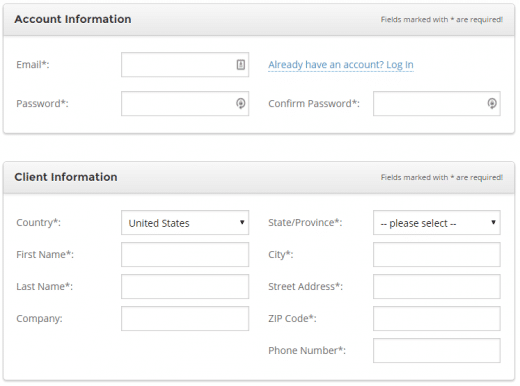Expand the State/Province dropdown
Viewport: 520px width, 386px height.
click(x=437, y=223)
